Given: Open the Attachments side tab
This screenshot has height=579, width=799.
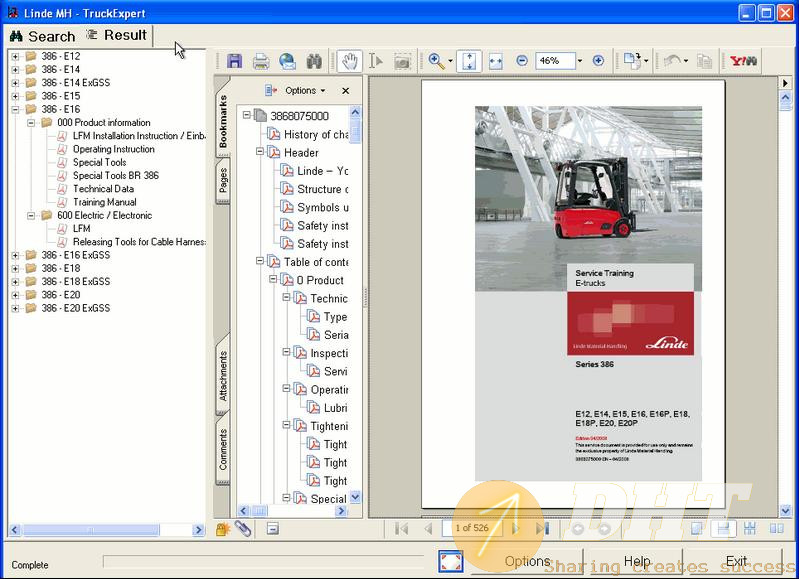Looking at the screenshot, I should click(223, 375).
